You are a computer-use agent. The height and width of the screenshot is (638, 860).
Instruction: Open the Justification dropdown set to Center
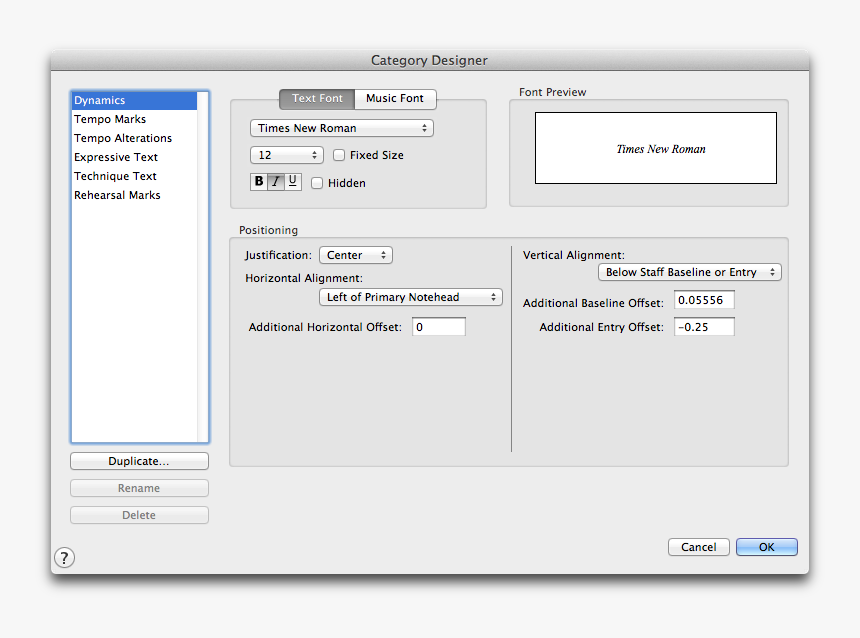pyautogui.click(x=355, y=255)
